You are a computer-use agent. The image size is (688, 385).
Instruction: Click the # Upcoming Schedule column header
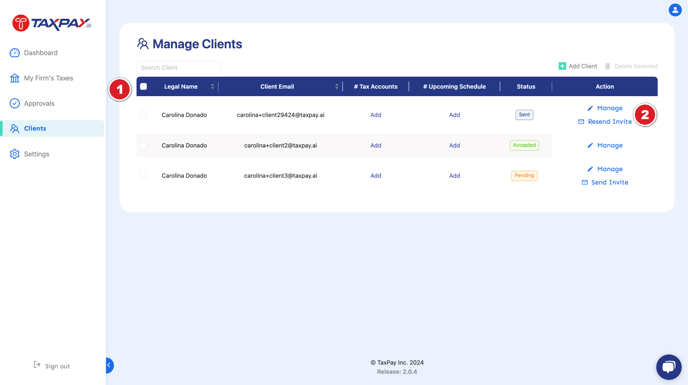(x=454, y=86)
